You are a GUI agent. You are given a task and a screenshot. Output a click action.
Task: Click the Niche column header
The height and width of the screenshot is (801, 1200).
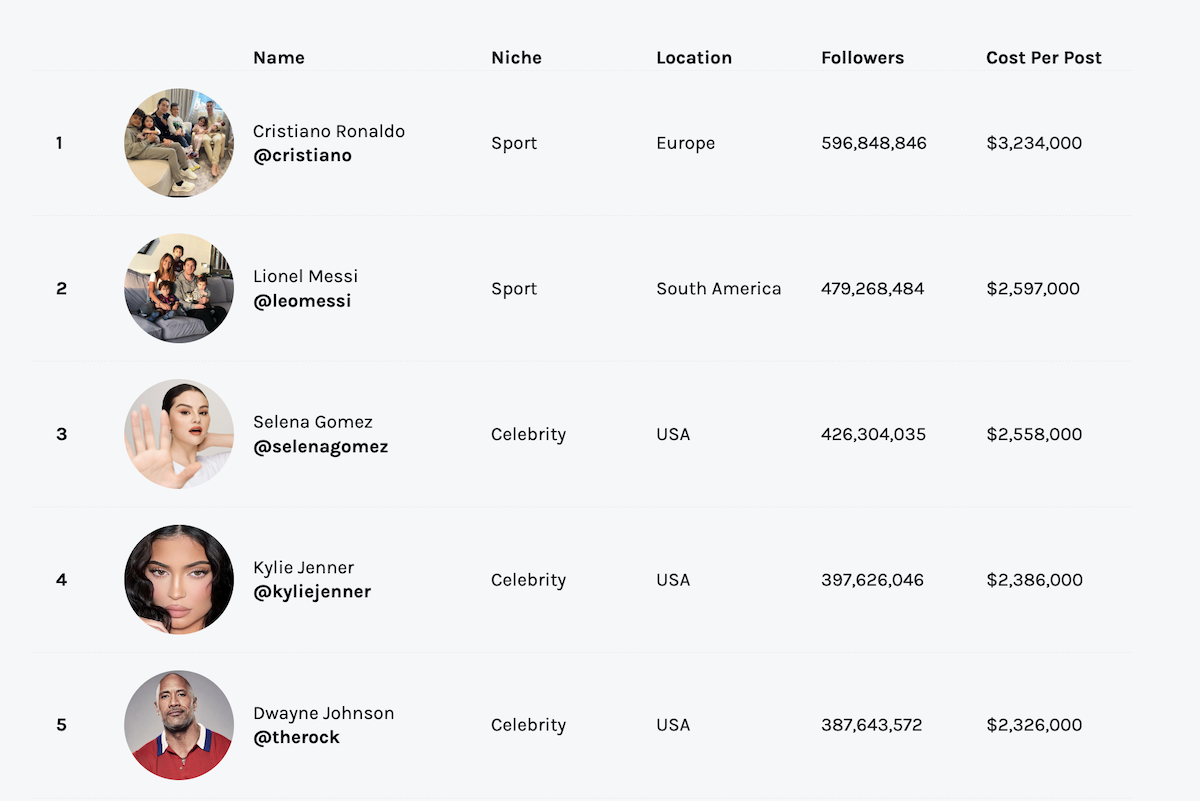coord(516,58)
